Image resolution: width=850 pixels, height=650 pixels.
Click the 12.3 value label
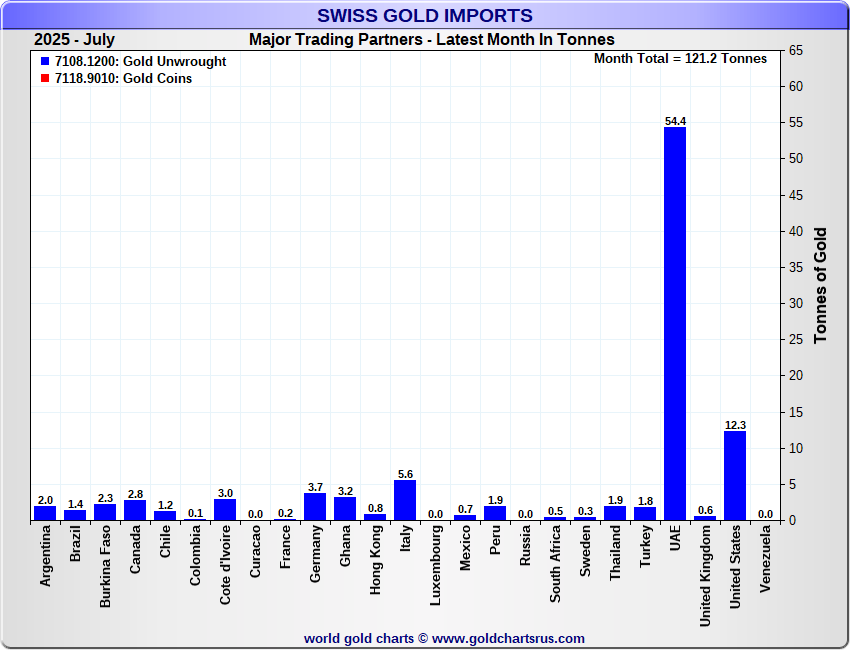point(735,425)
